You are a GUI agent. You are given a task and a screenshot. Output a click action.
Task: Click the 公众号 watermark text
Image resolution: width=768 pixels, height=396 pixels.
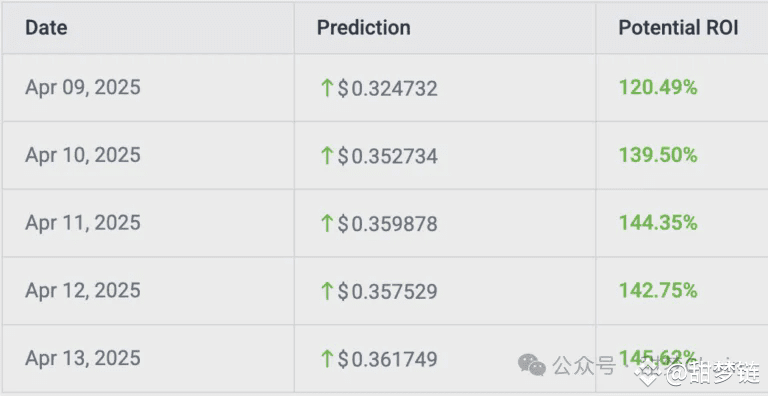583,365
